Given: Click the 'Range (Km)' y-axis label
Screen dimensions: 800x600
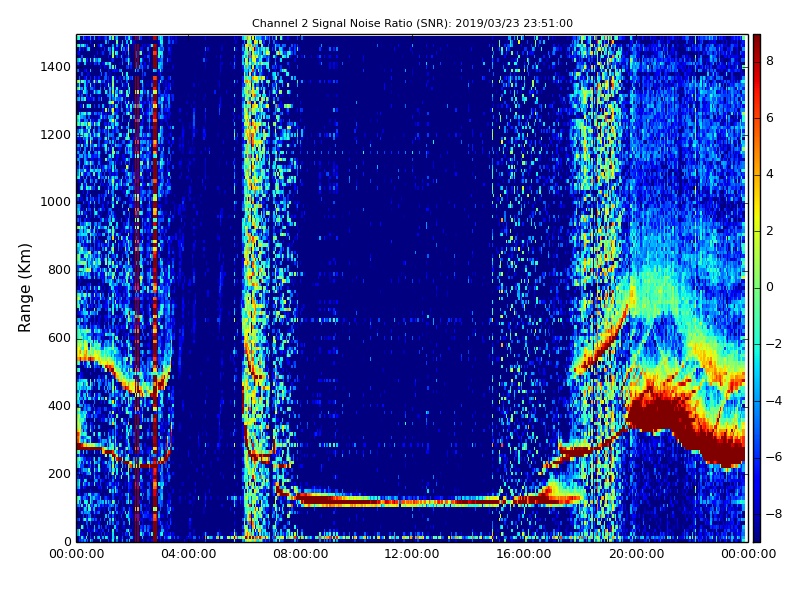Looking at the screenshot, I should pyautogui.click(x=24, y=288).
